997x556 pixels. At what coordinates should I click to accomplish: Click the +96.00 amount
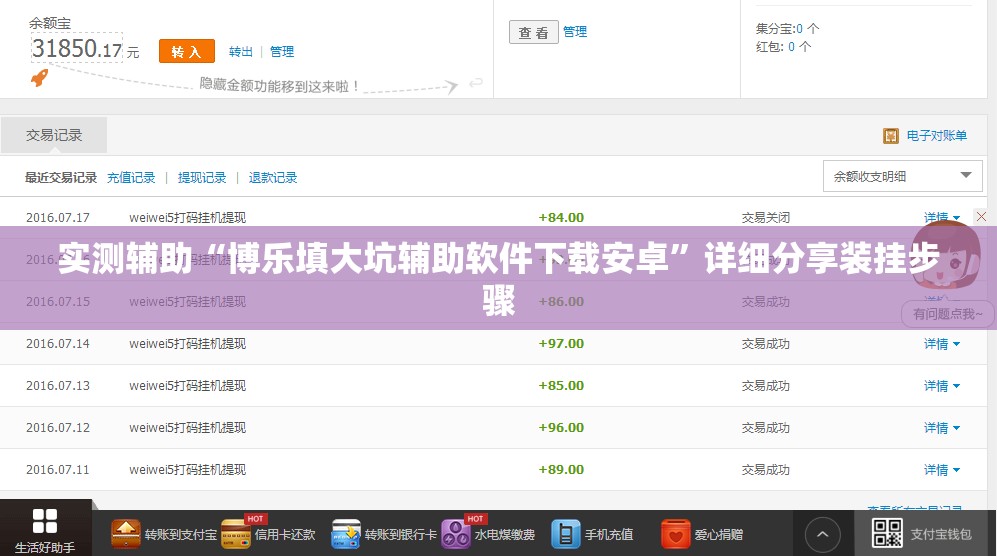click(x=561, y=427)
